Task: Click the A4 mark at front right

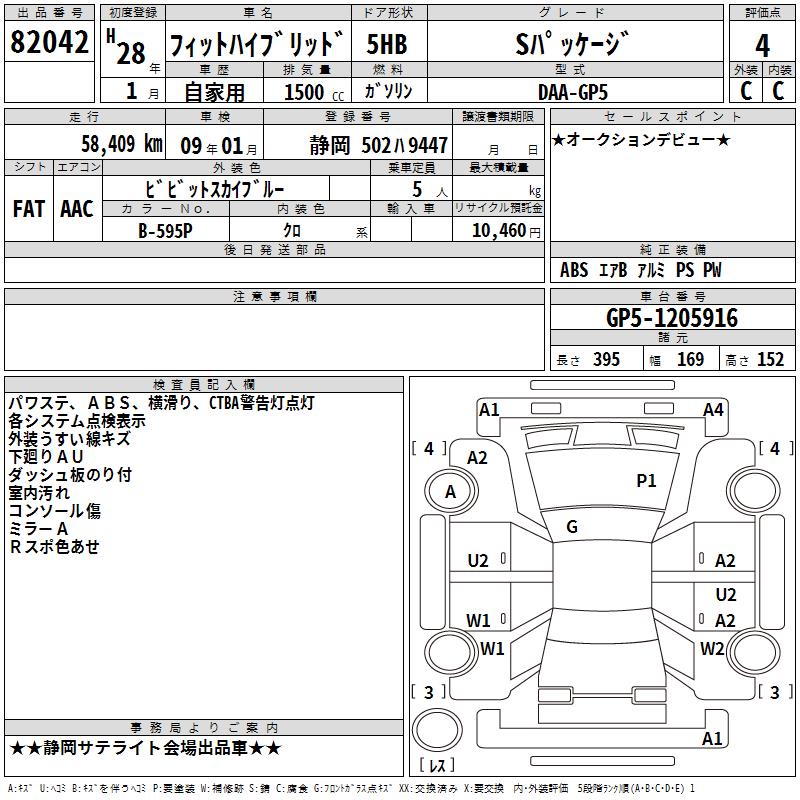Action: click(713, 410)
